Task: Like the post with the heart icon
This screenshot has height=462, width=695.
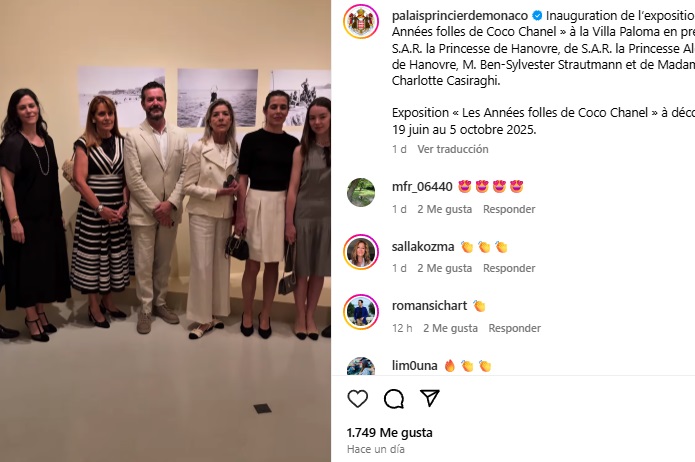Action: point(357,399)
